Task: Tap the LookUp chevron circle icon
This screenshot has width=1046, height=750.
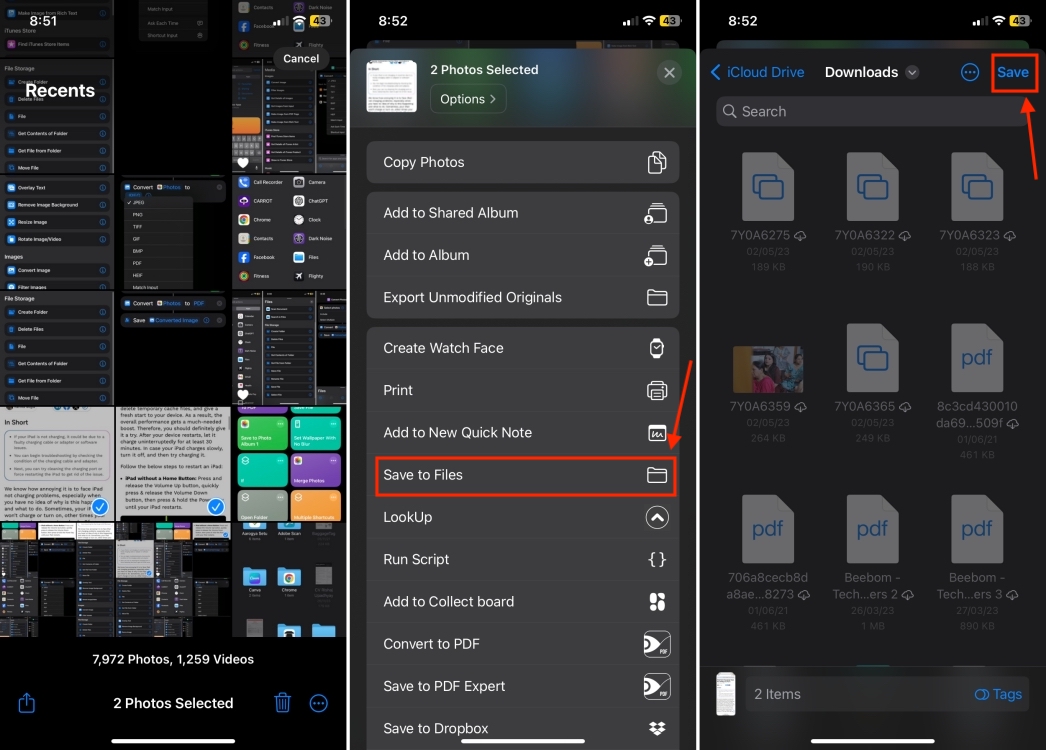Action: click(x=657, y=517)
